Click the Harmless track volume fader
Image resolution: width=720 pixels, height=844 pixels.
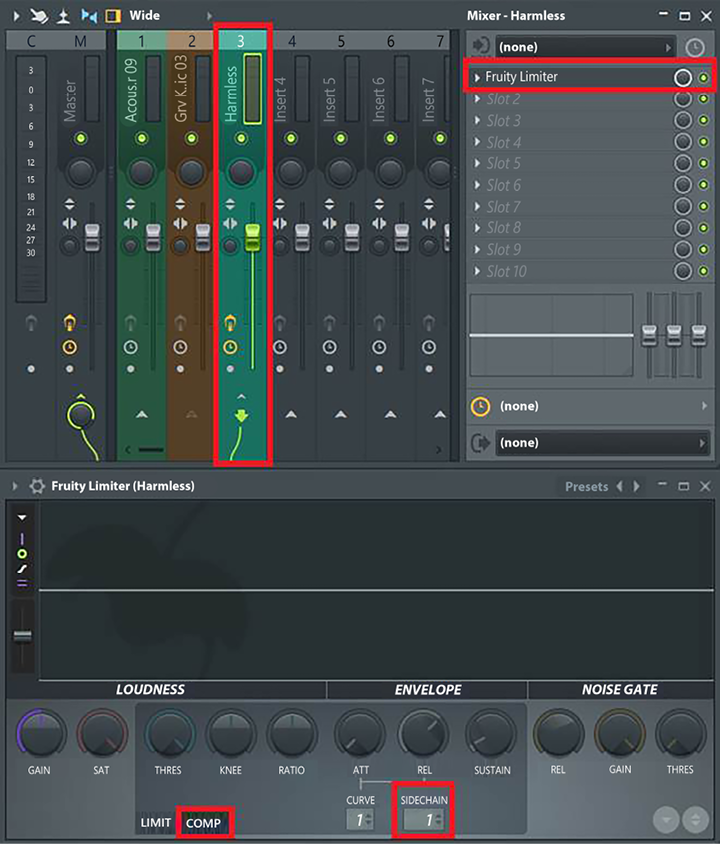pyautogui.click(x=252, y=238)
